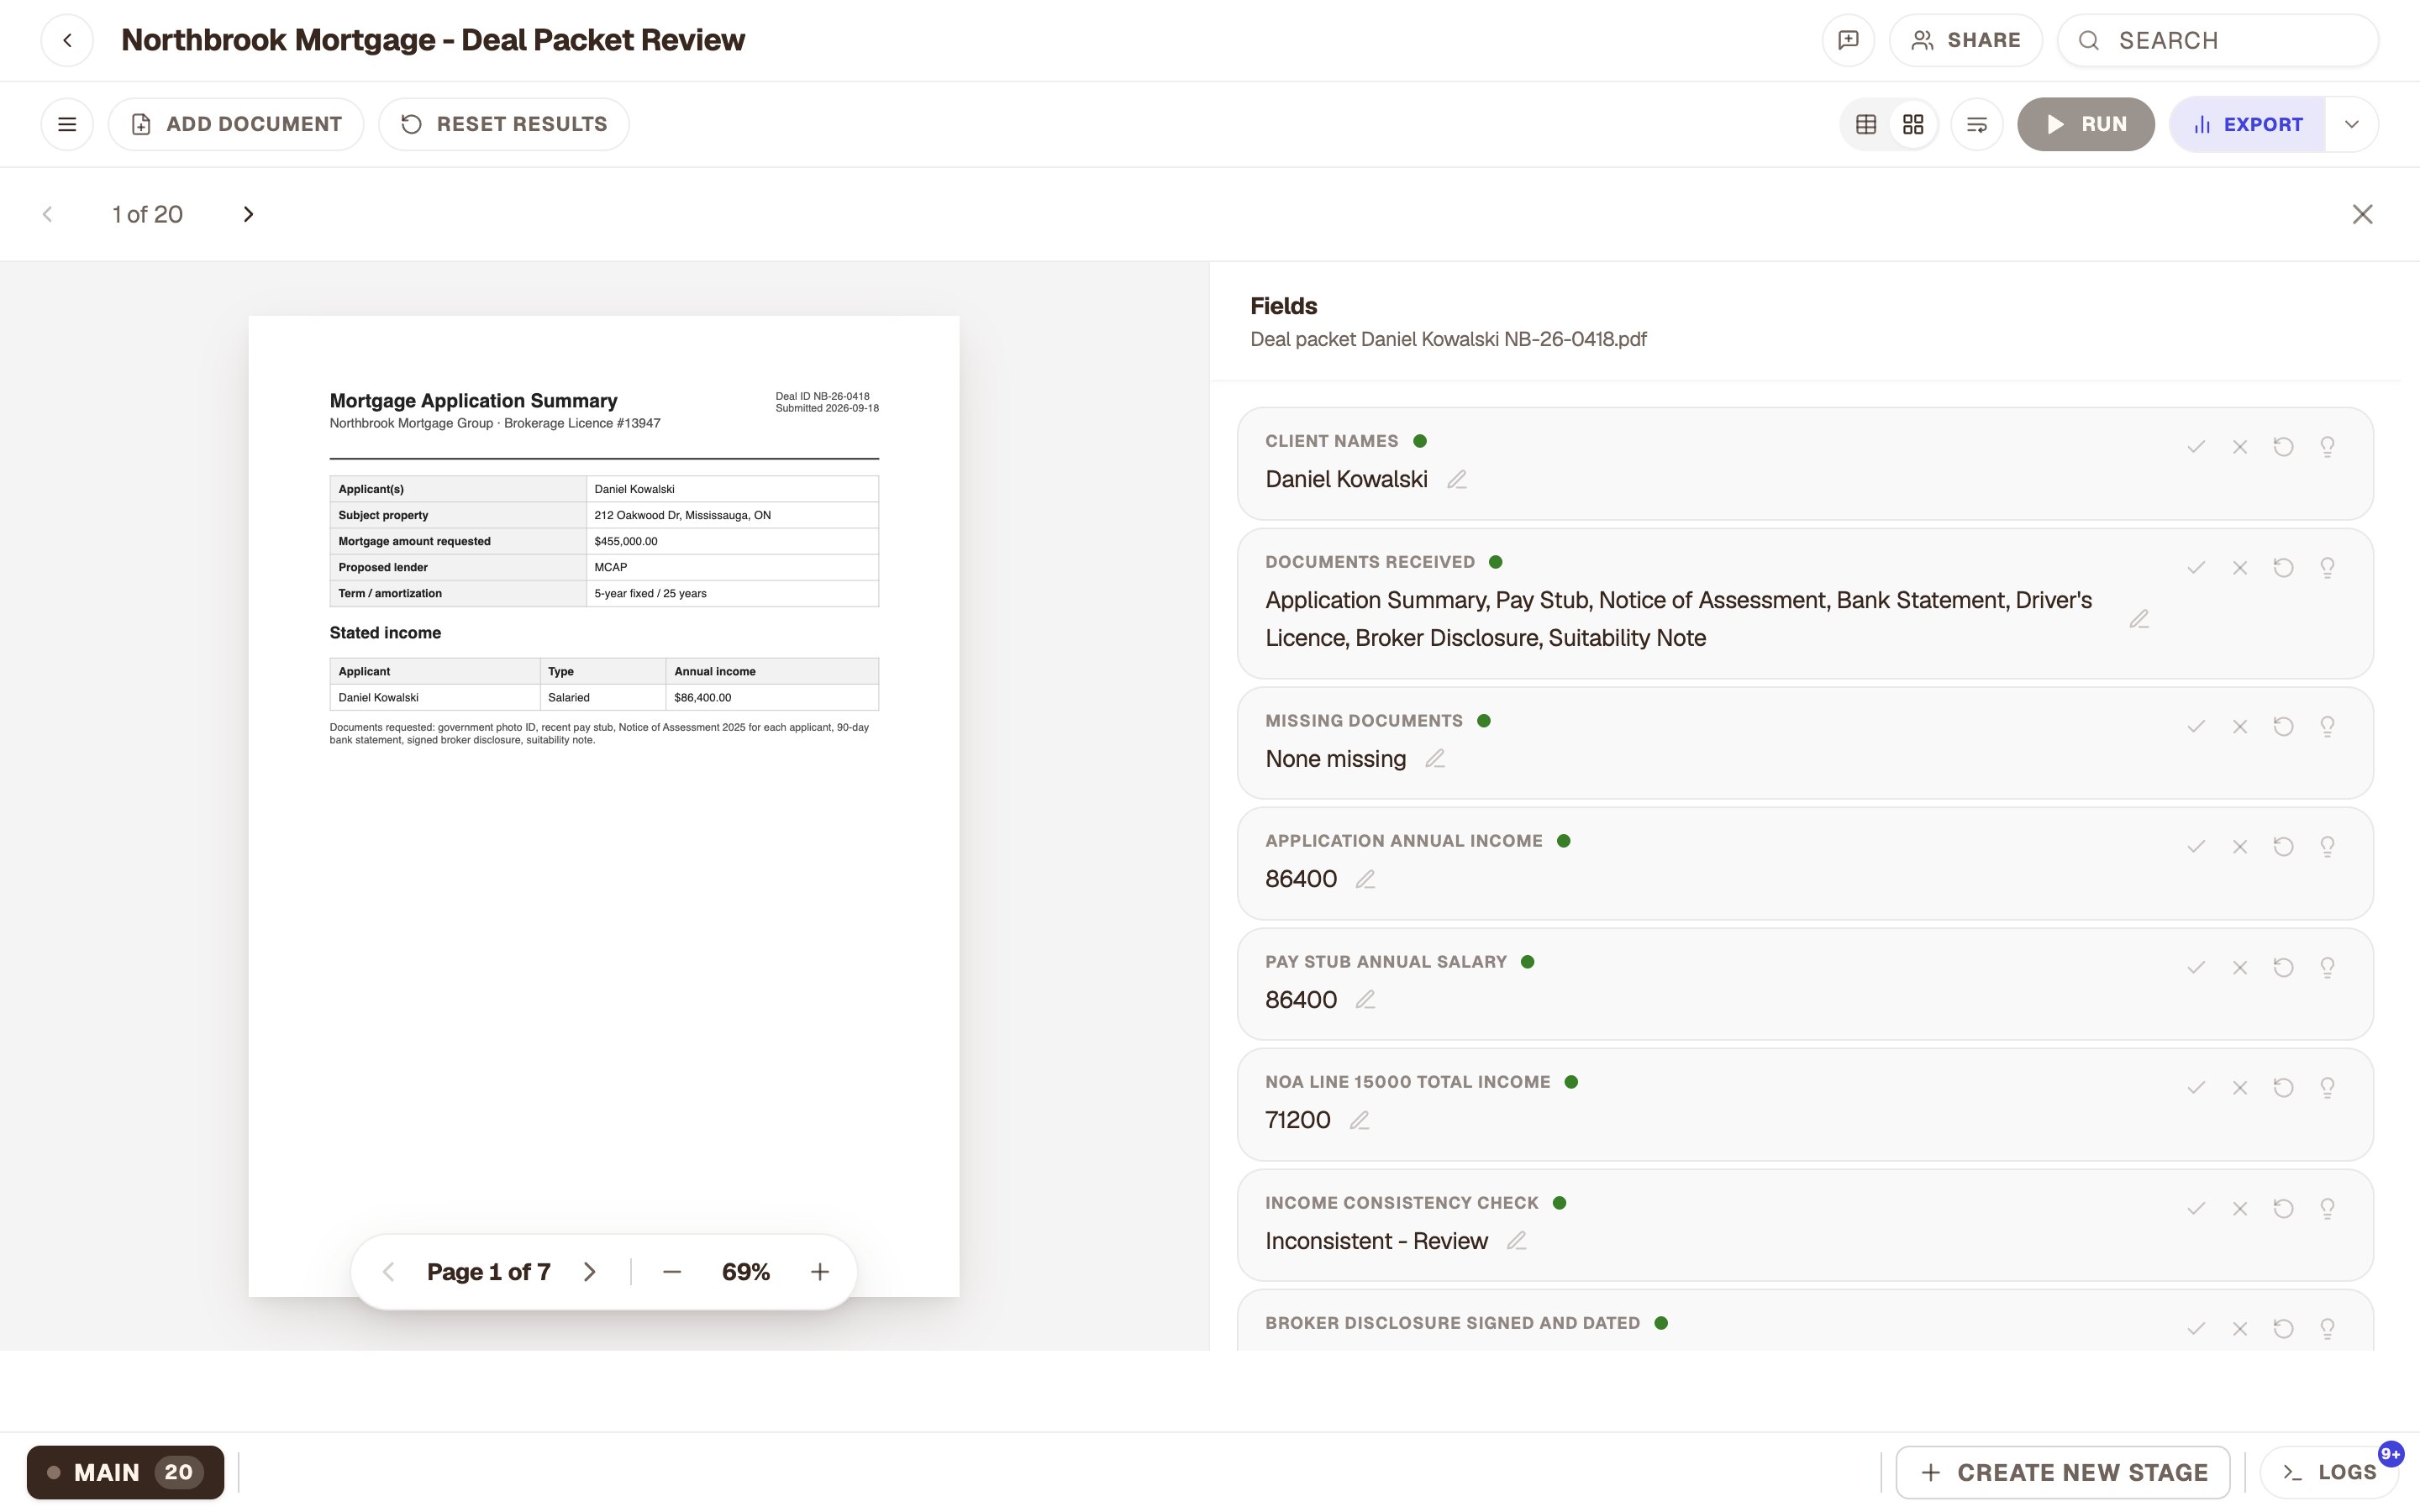Approve the Documents Received field
2420x1512 pixels.
pos(2196,568)
